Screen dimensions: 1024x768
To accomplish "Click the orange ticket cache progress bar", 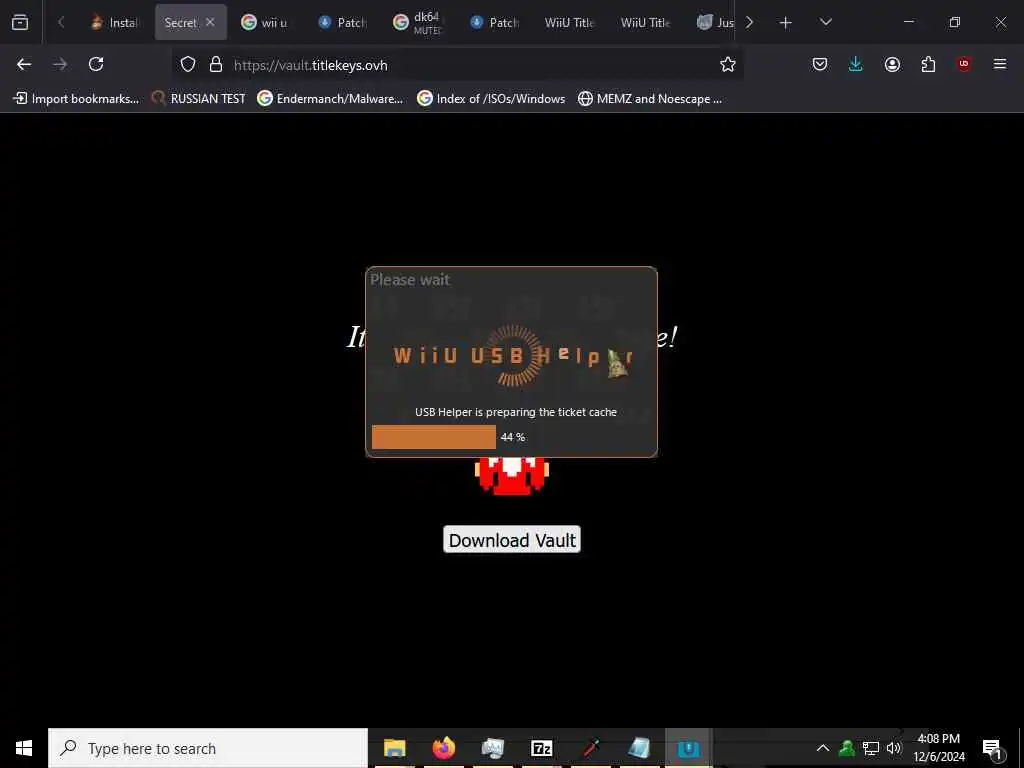I will (x=434, y=437).
